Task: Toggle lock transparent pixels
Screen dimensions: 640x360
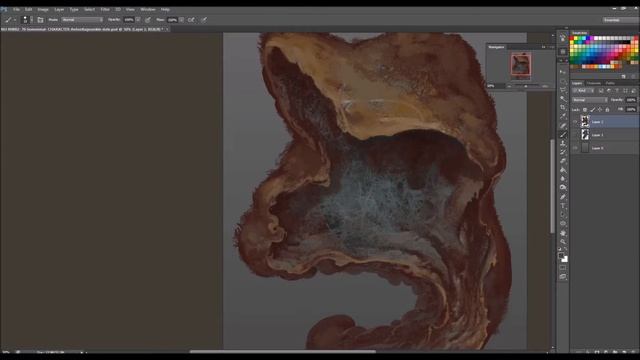Action: coord(585,110)
